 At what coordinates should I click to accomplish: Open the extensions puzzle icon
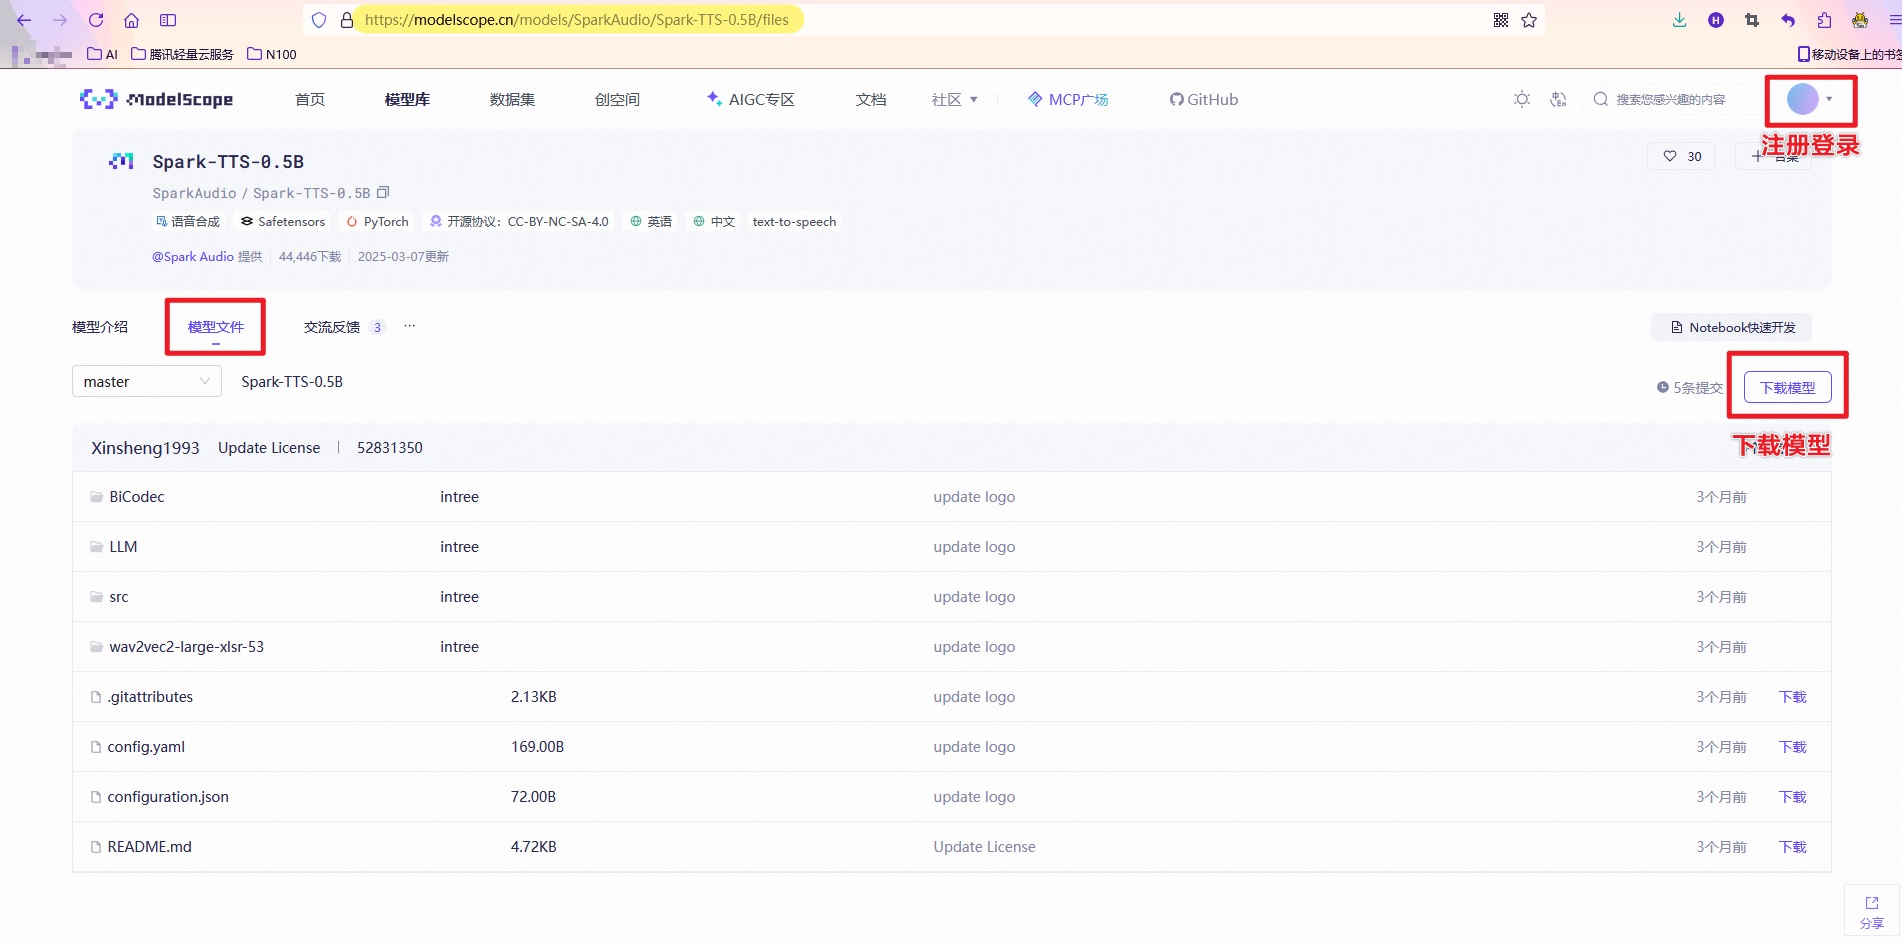[1824, 20]
